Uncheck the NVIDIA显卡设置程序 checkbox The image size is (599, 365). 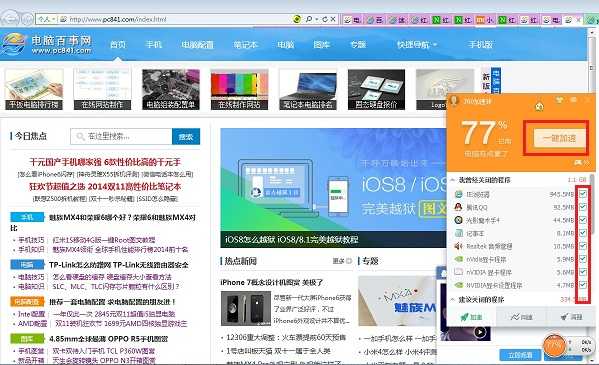click(583, 285)
